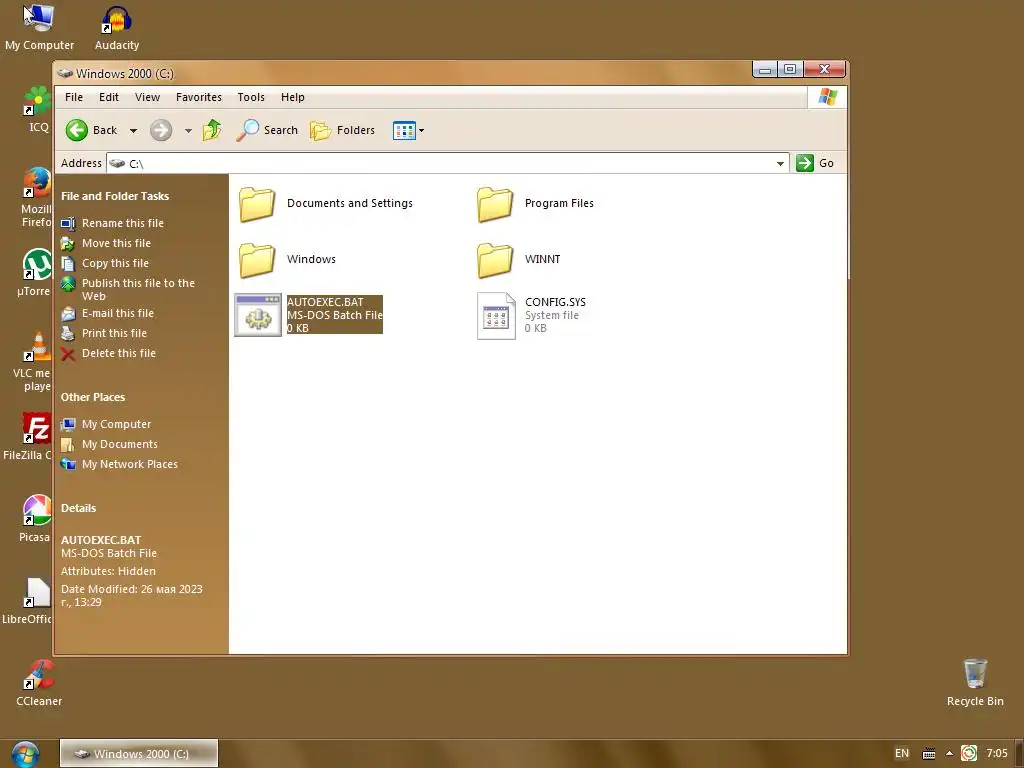
Task: Open My Computer desktop icon
Action: [39, 27]
